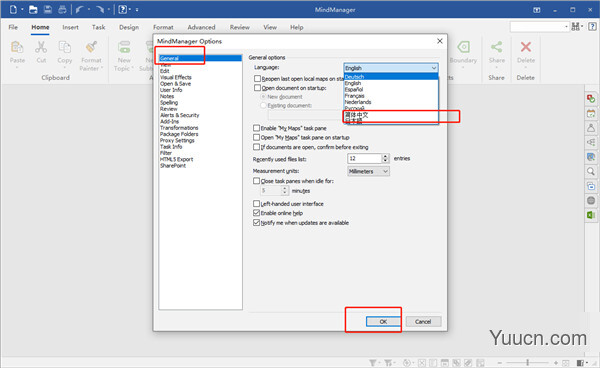Image resolution: width=600 pixels, height=368 pixels.
Task: Click the Format Painter brush icon
Action: [x=91, y=47]
